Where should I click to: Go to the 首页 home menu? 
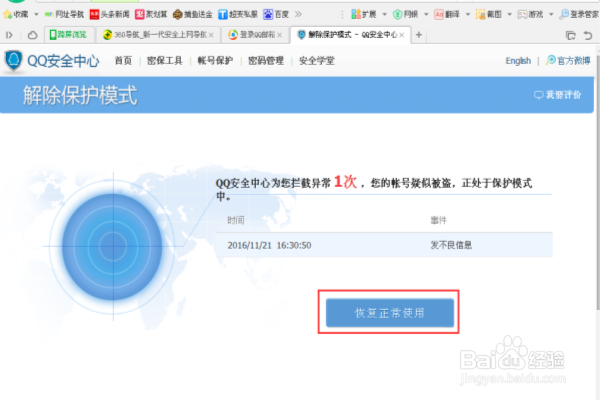click(x=123, y=61)
